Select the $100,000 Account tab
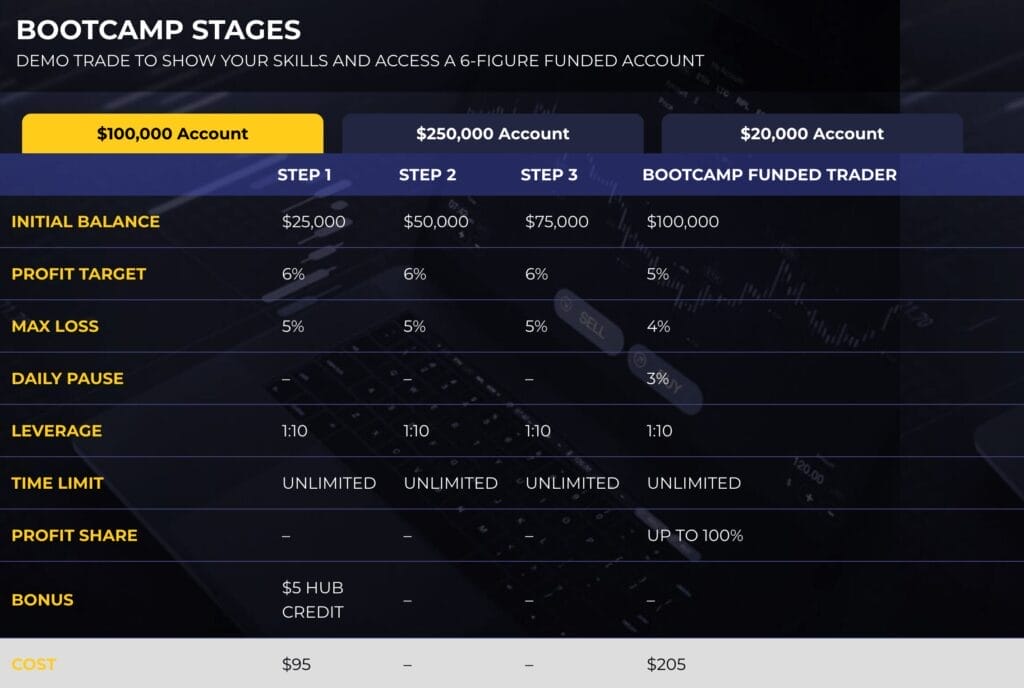Viewport: 1024px width, 688px height. (x=172, y=134)
